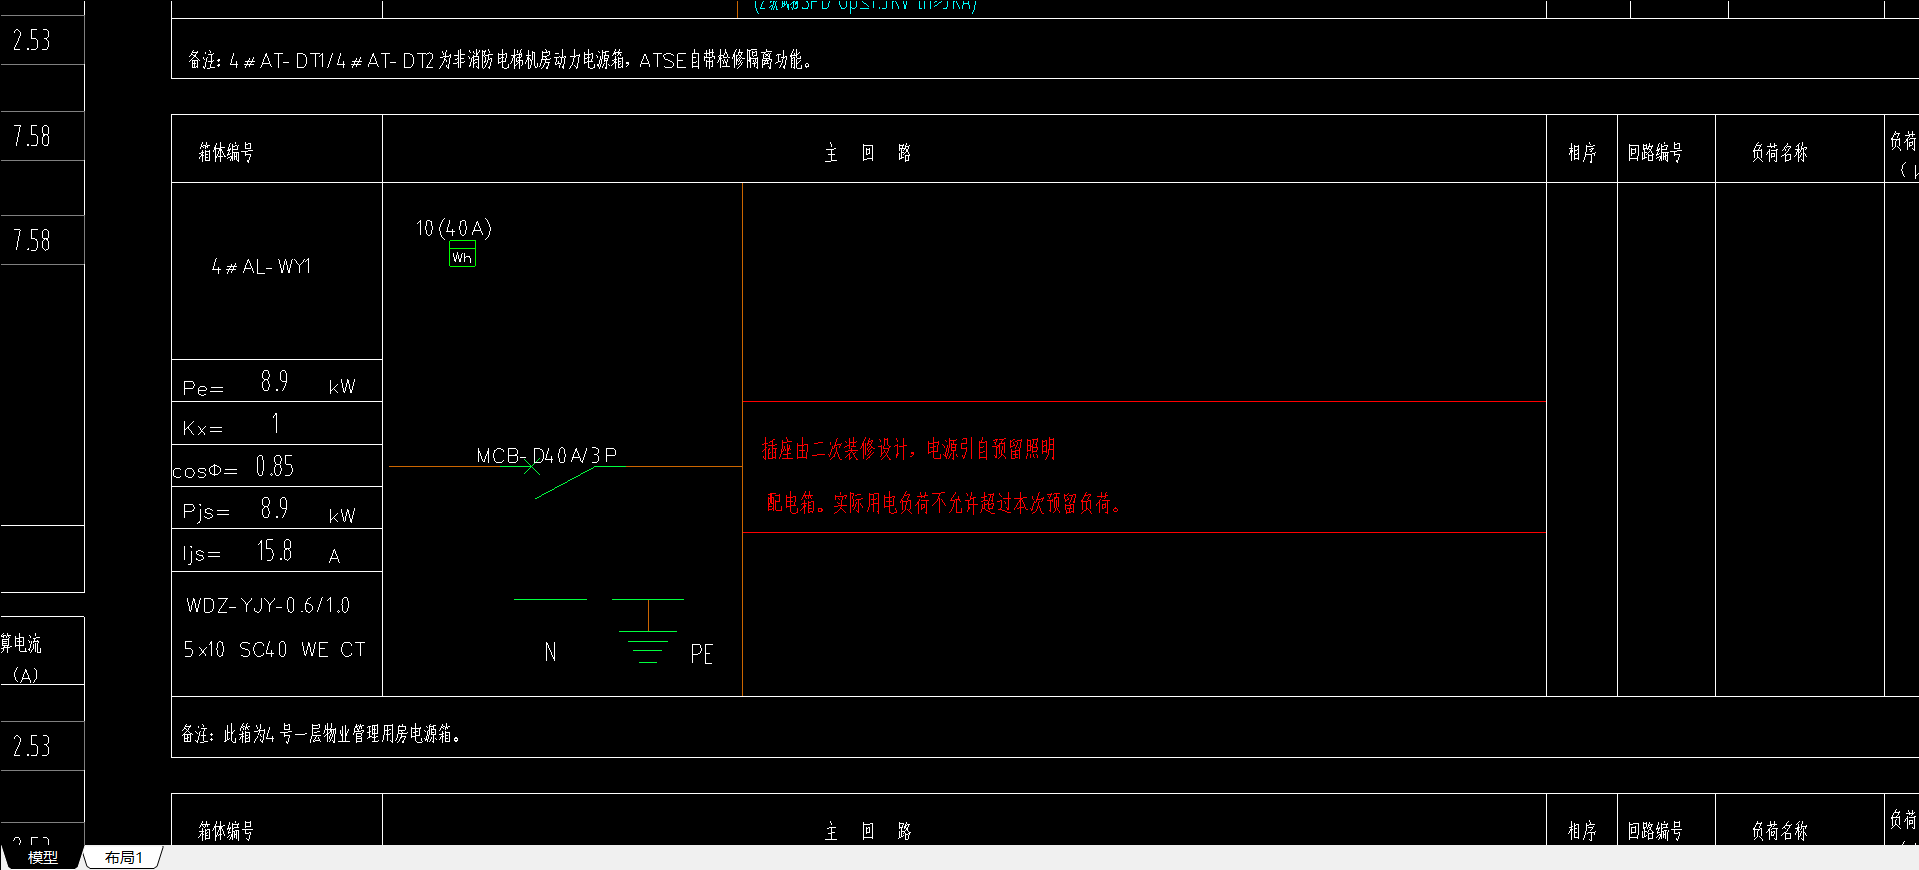Select the A unit next to Ijs=
1919x870 pixels.
coord(334,557)
